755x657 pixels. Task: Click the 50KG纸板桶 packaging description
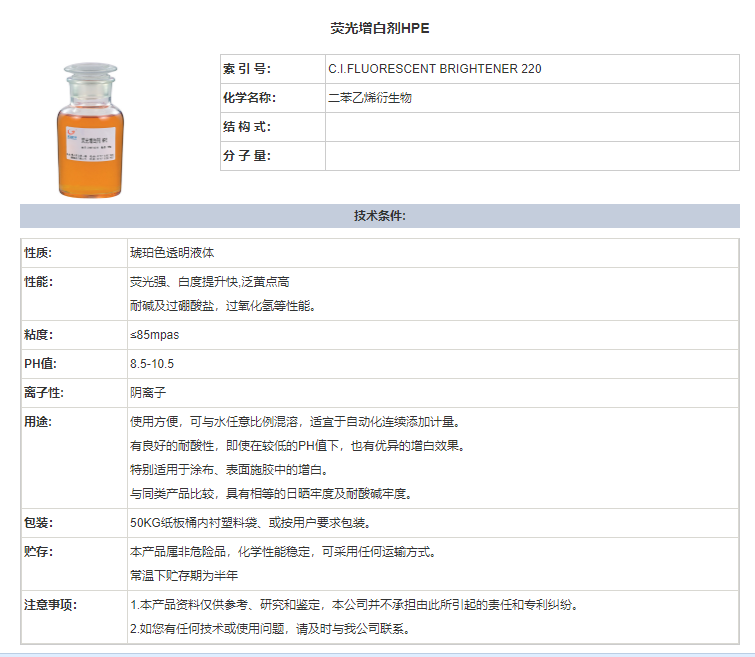coord(250,523)
